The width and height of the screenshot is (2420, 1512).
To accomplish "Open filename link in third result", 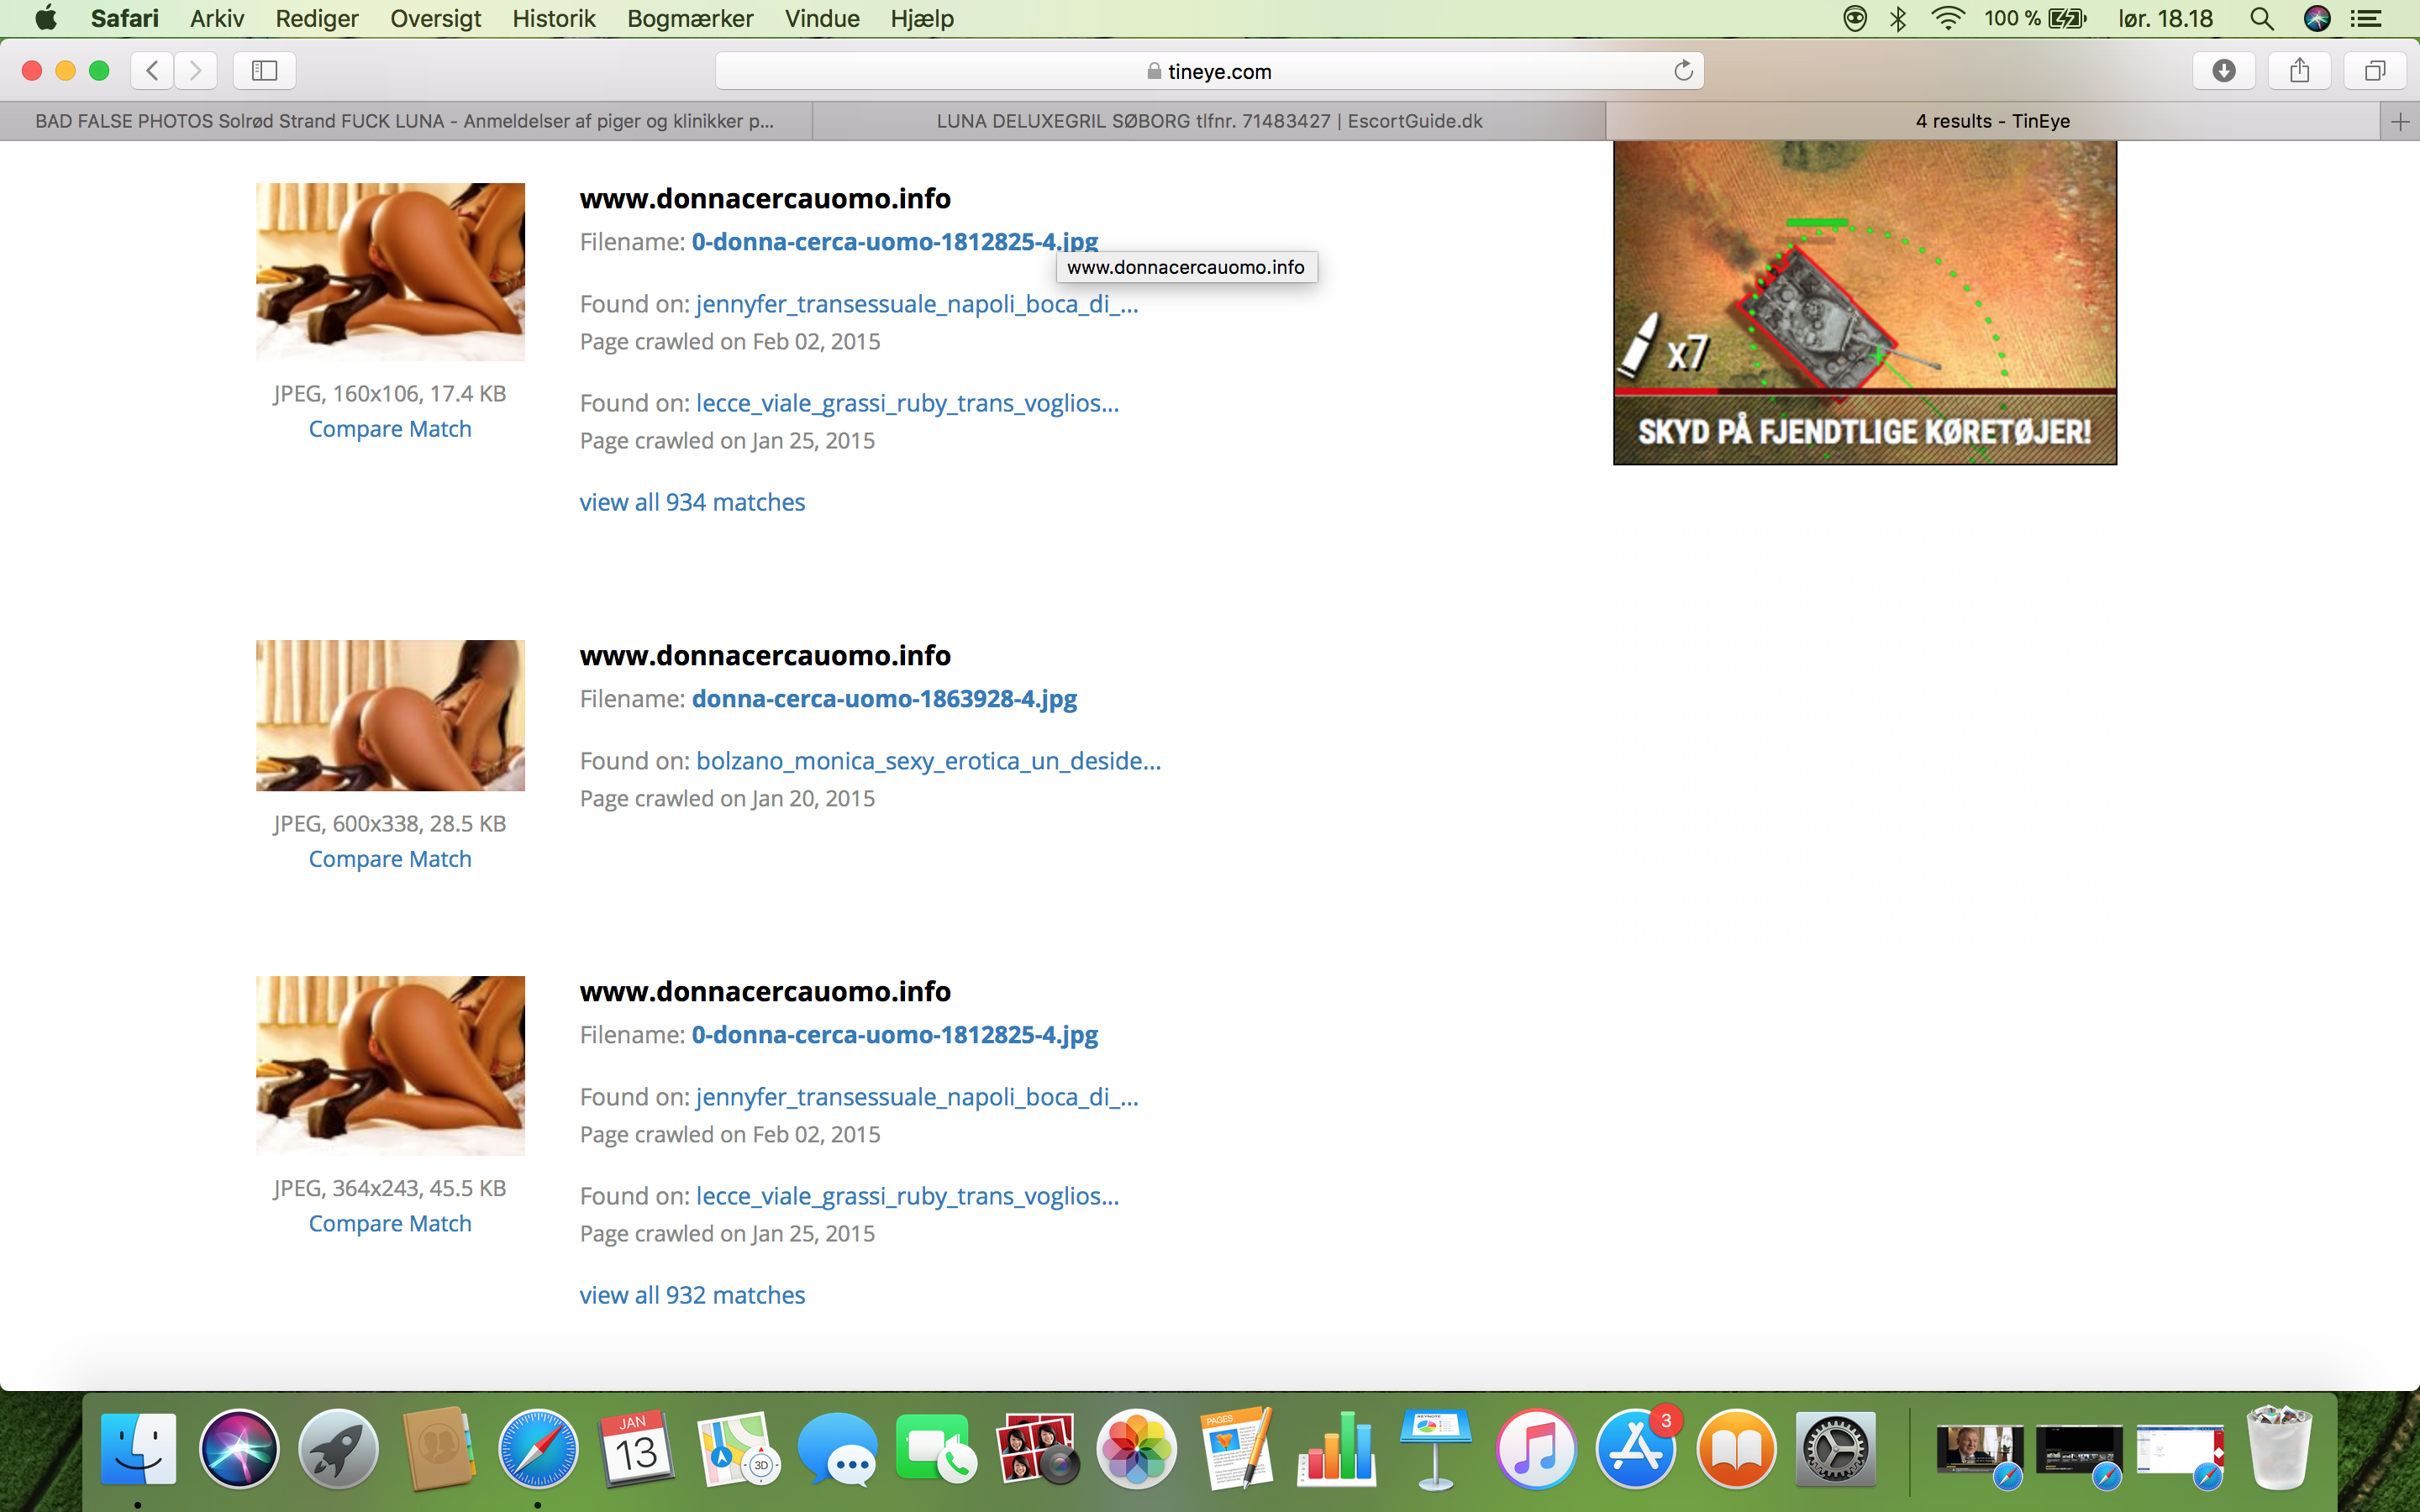I will coord(894,1035).
